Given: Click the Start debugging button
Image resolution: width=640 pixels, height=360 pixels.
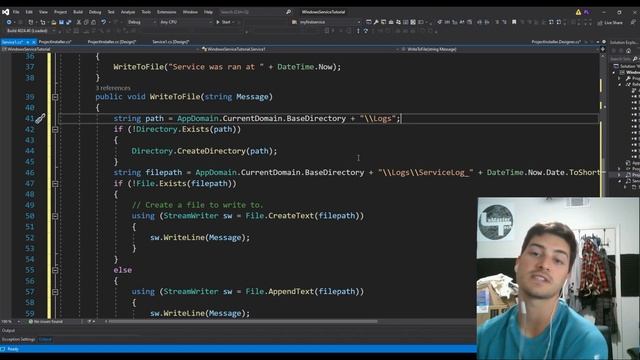Looking at the screenshot, I should tap(223, 22).
